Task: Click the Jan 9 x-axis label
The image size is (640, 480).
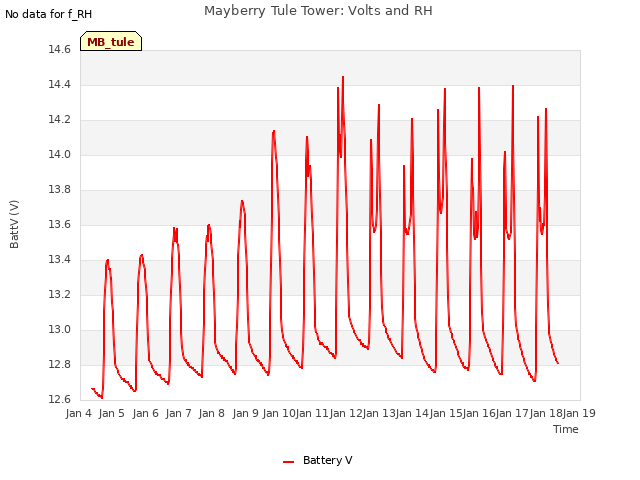Action: coord(246,413)
